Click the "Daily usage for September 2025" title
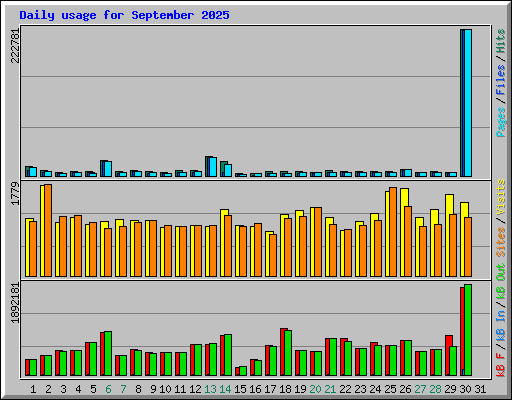Screen dimensions: 512x400 pyautogui.click(x=124, y=15)
